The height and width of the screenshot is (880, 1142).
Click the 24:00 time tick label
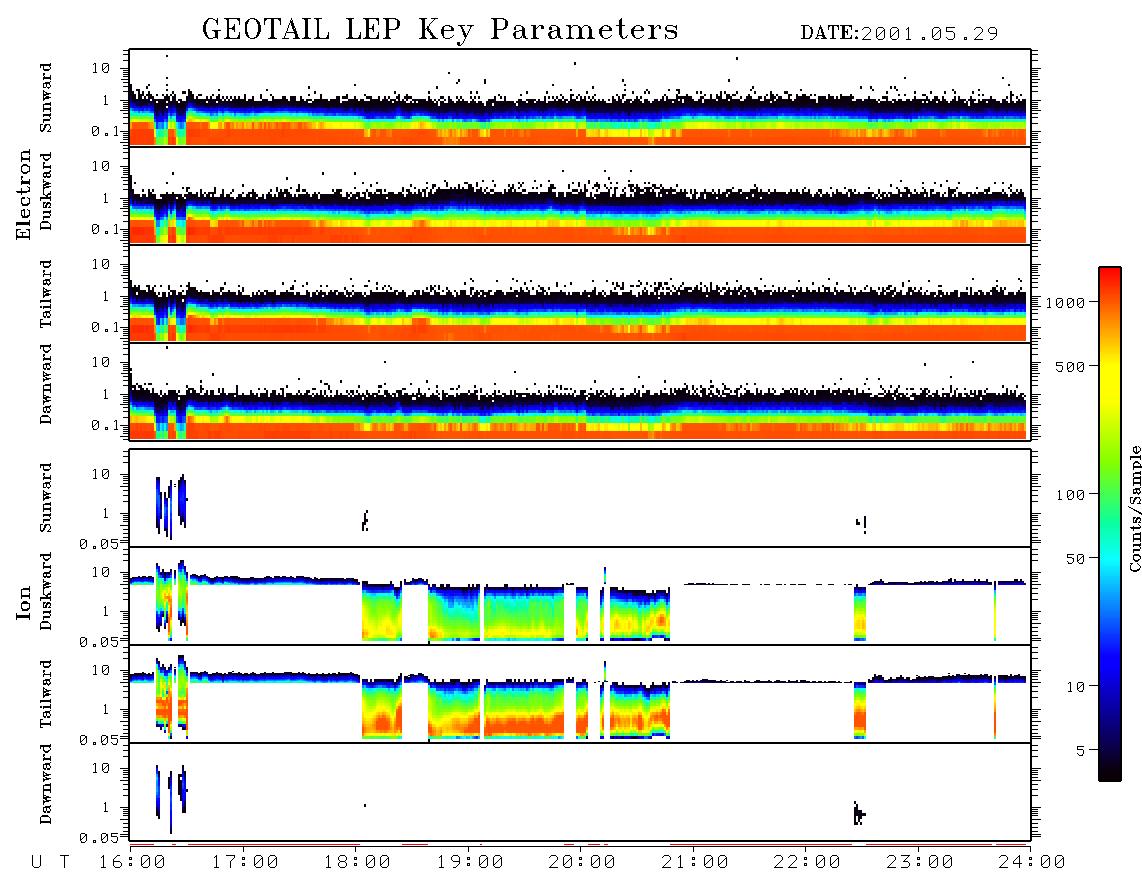1032,863
